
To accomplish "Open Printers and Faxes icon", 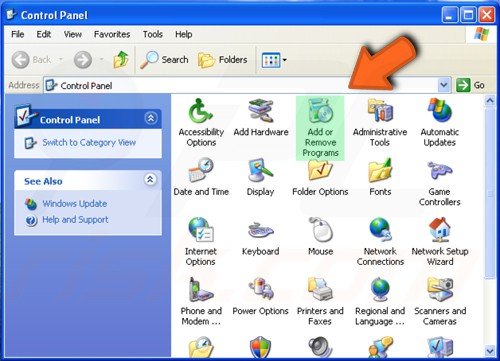I will pos(320,289).
